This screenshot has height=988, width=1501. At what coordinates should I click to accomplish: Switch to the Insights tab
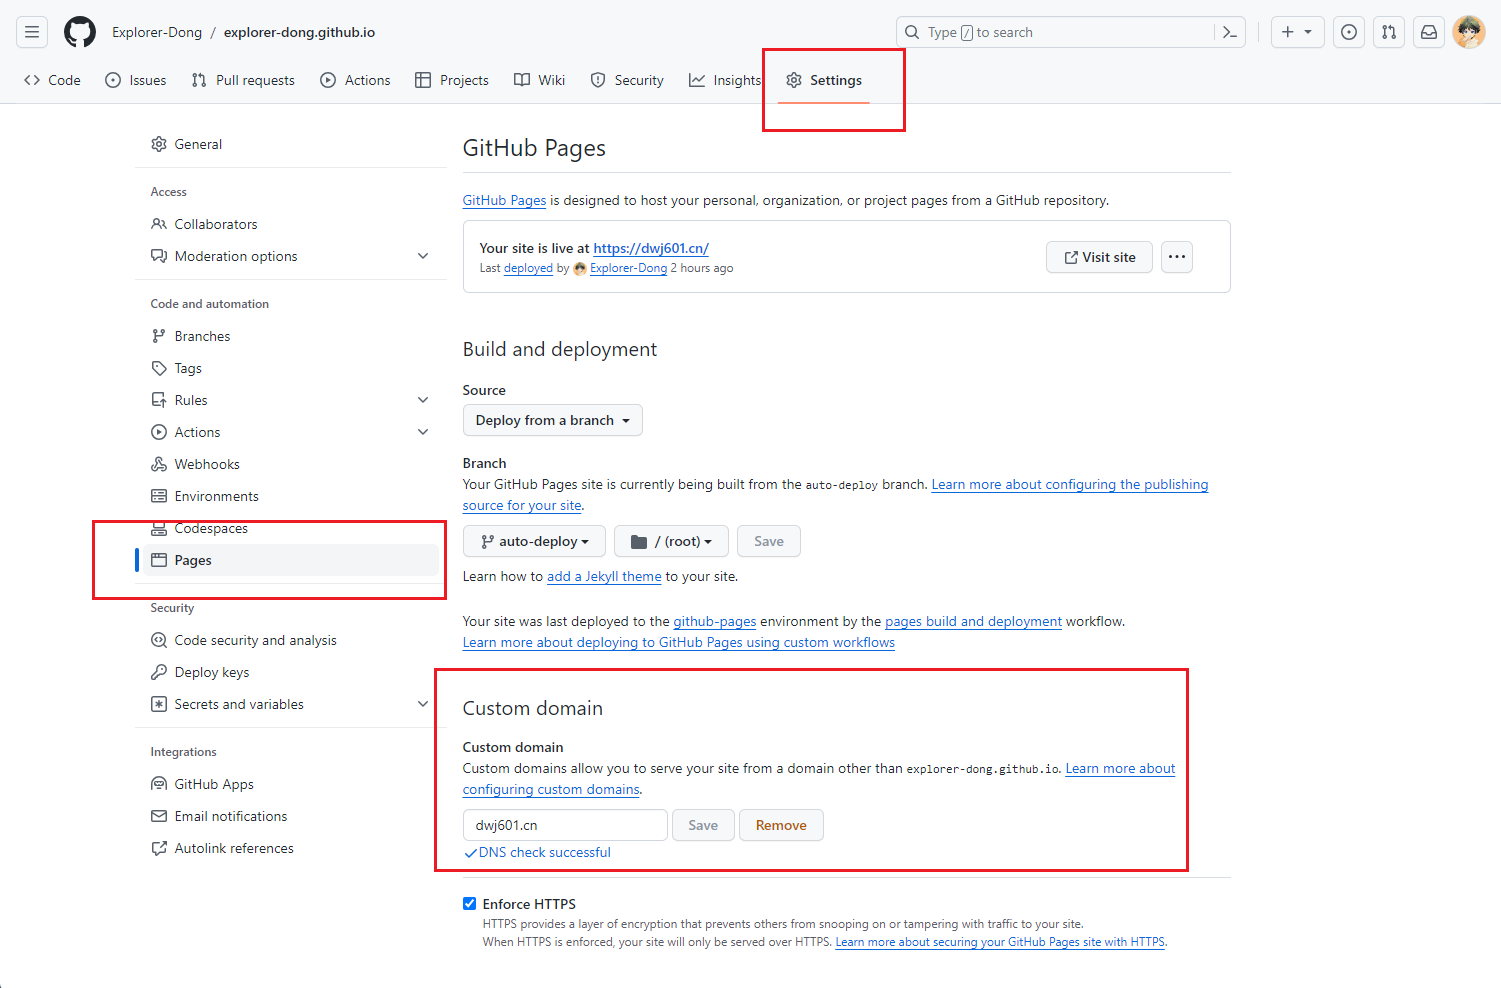[725, 80]
